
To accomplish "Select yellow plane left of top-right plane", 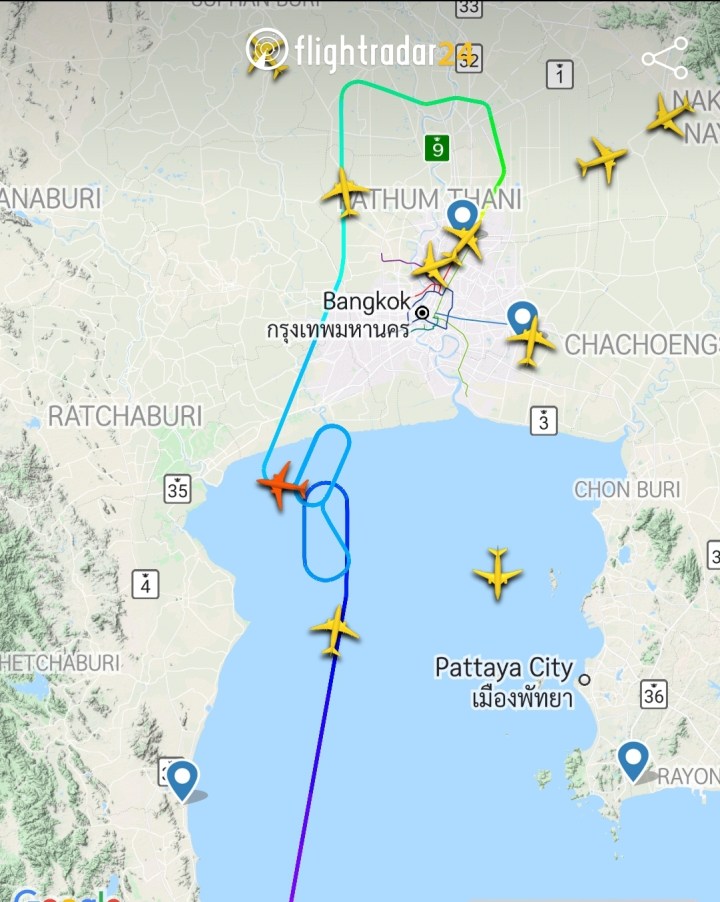I will 602,160.
